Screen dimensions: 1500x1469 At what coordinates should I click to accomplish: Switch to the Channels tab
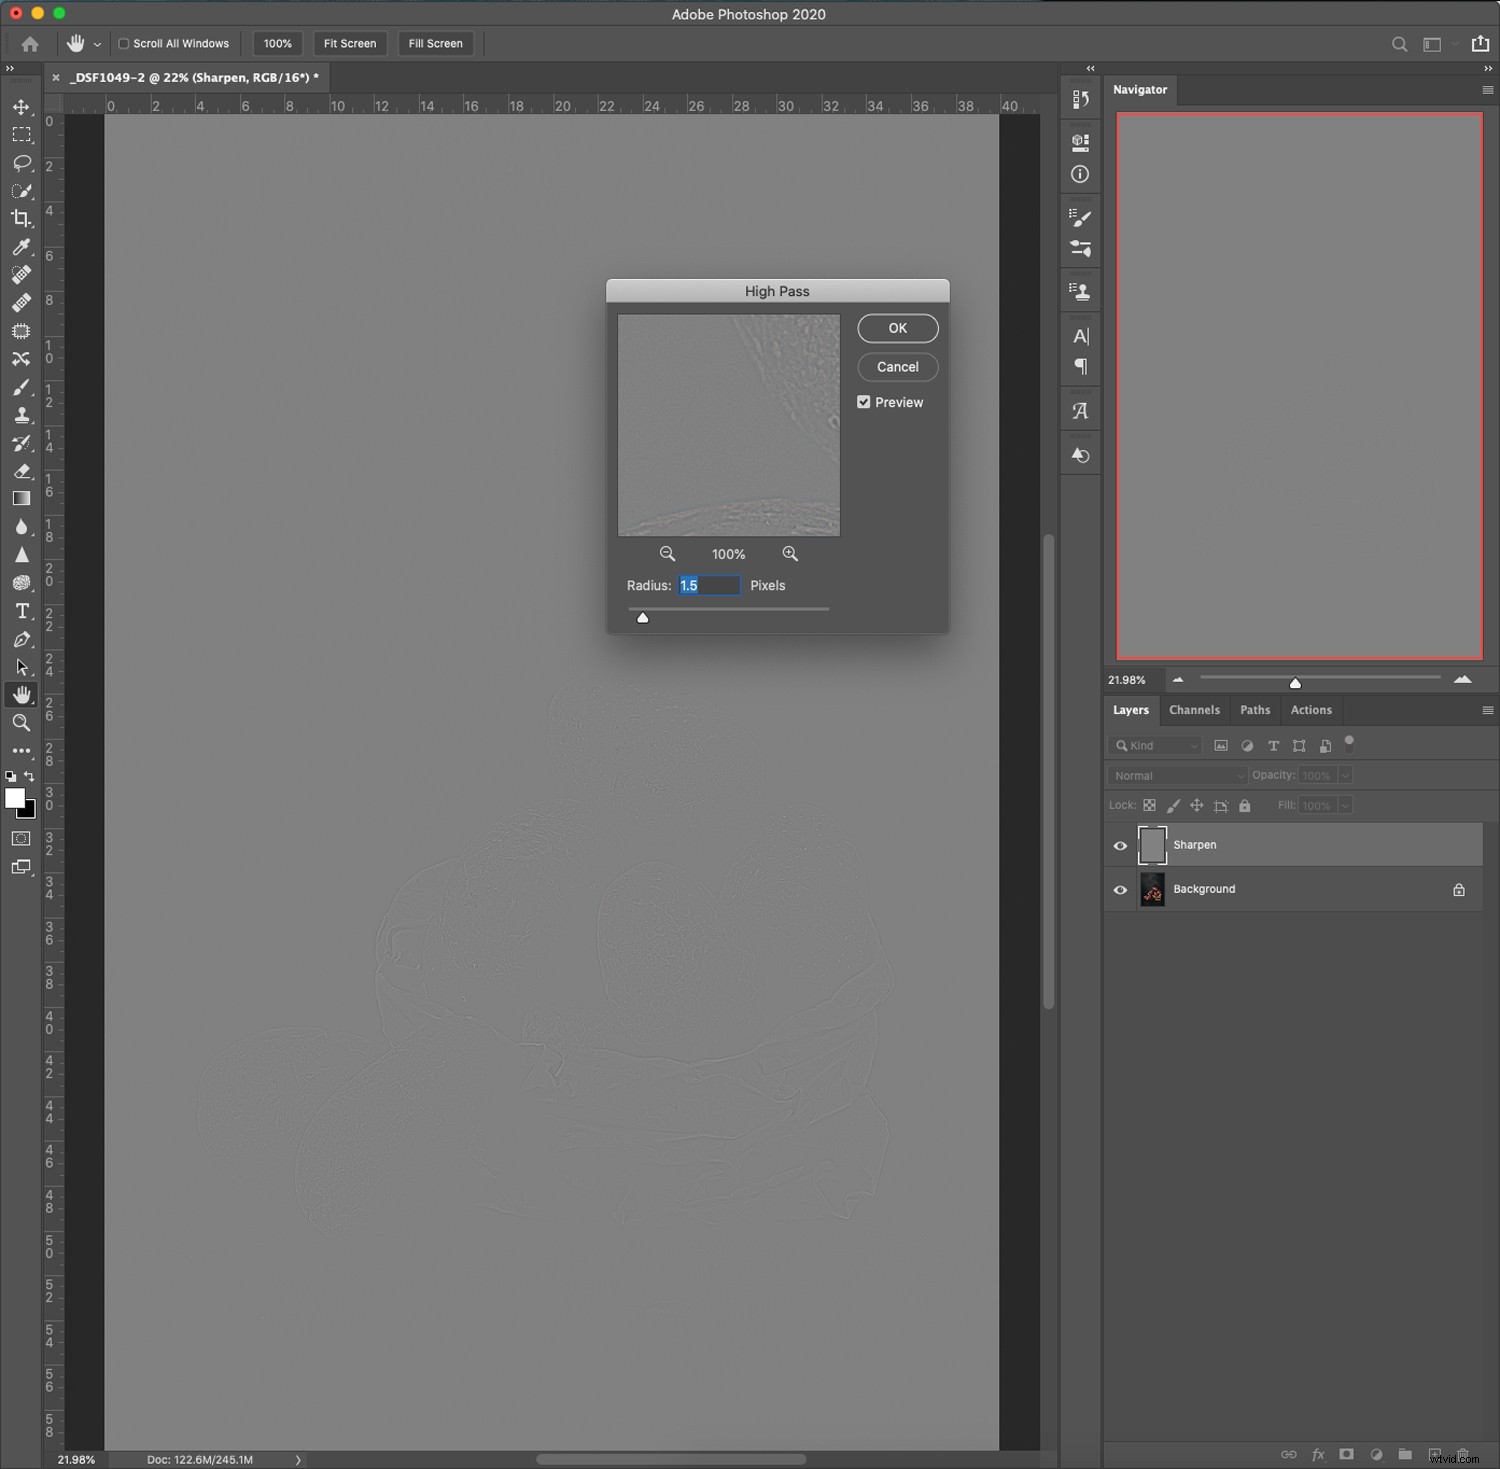pos(1194,710)
